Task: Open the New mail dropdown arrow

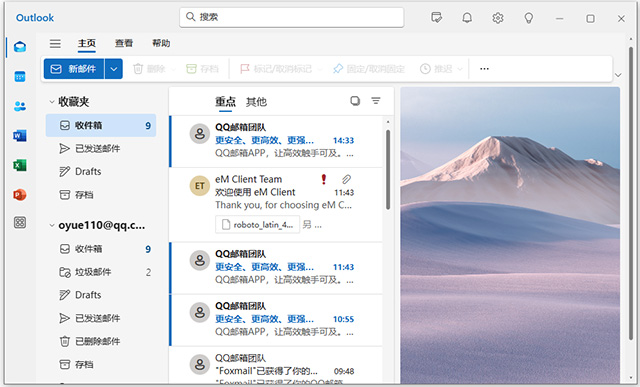Action: 113,69
